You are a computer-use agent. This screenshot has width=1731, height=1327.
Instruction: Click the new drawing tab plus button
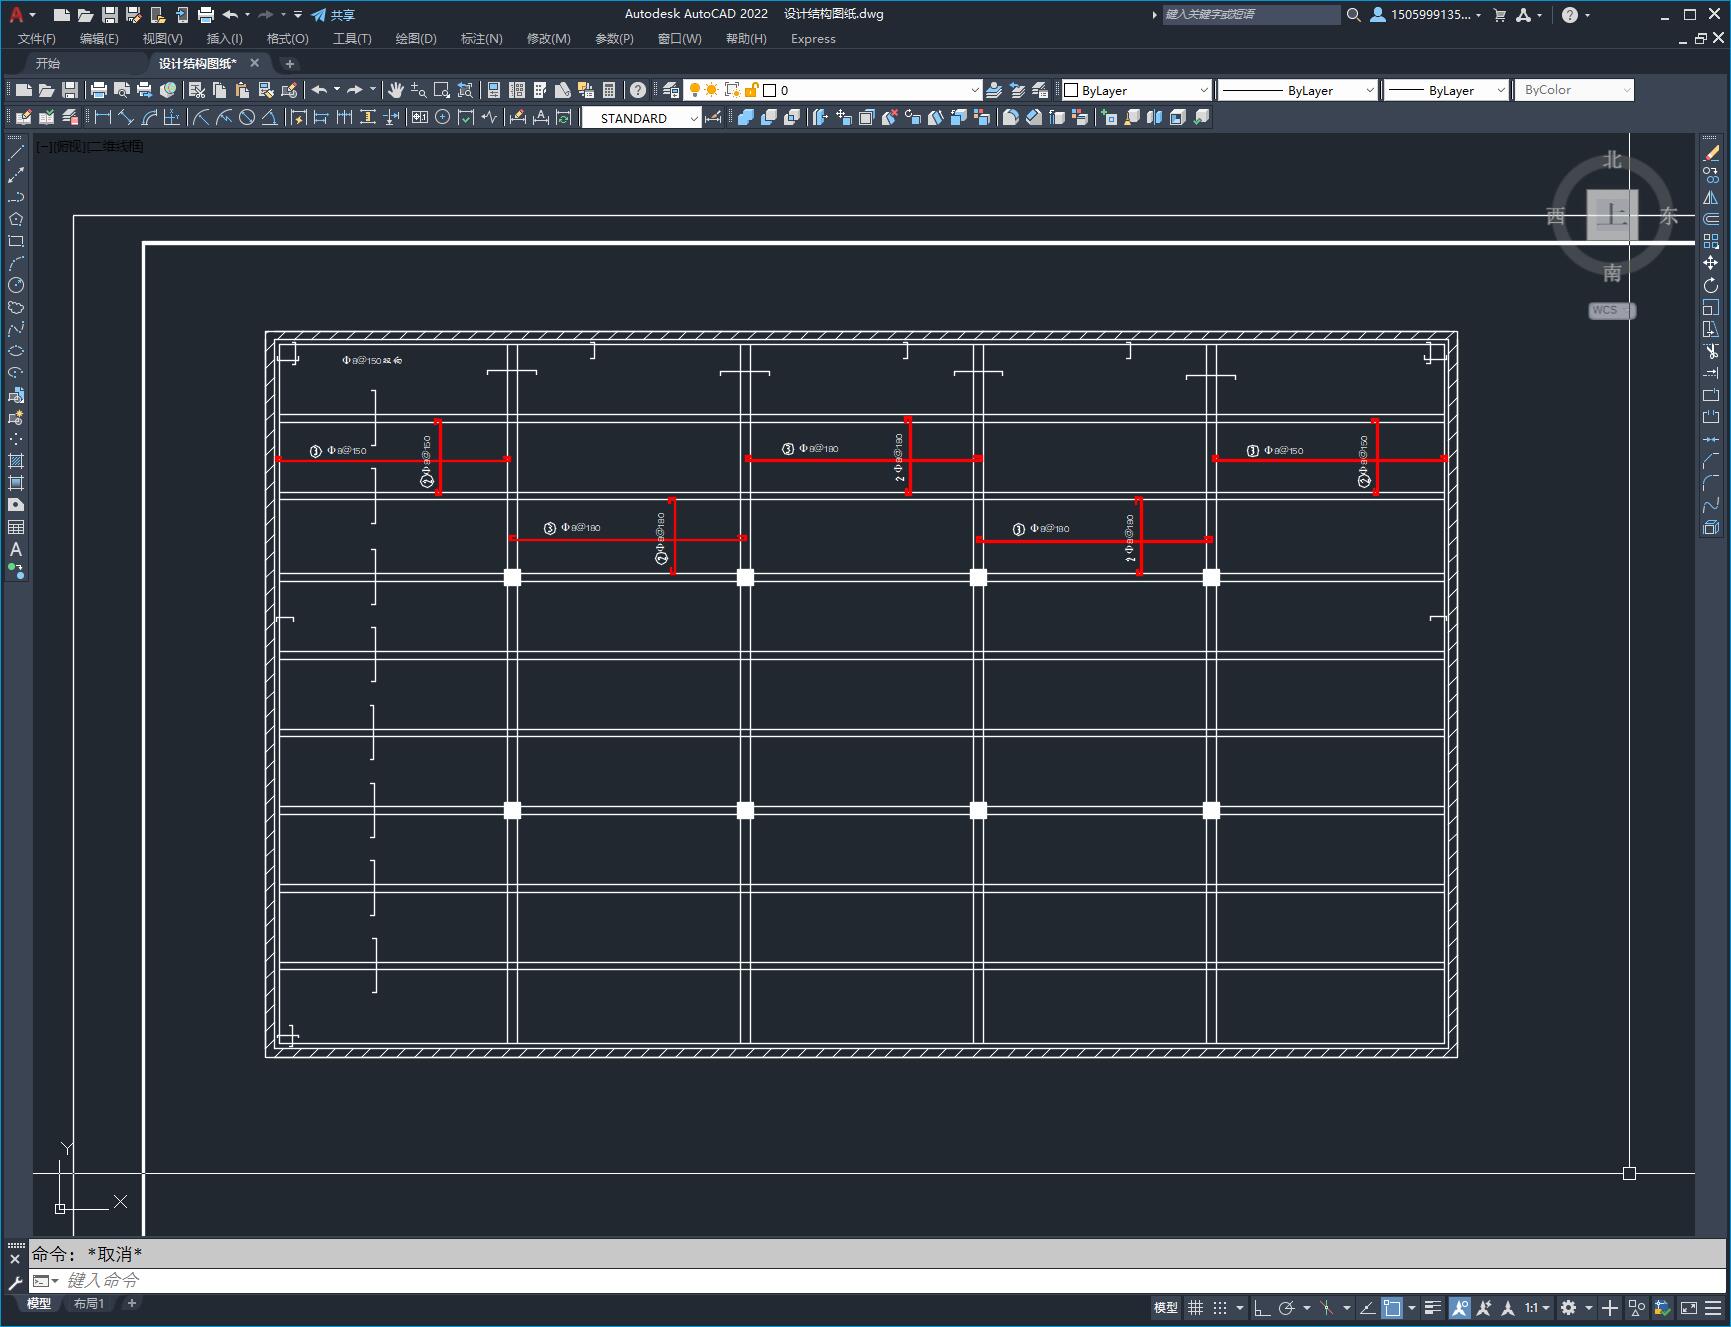289,63
